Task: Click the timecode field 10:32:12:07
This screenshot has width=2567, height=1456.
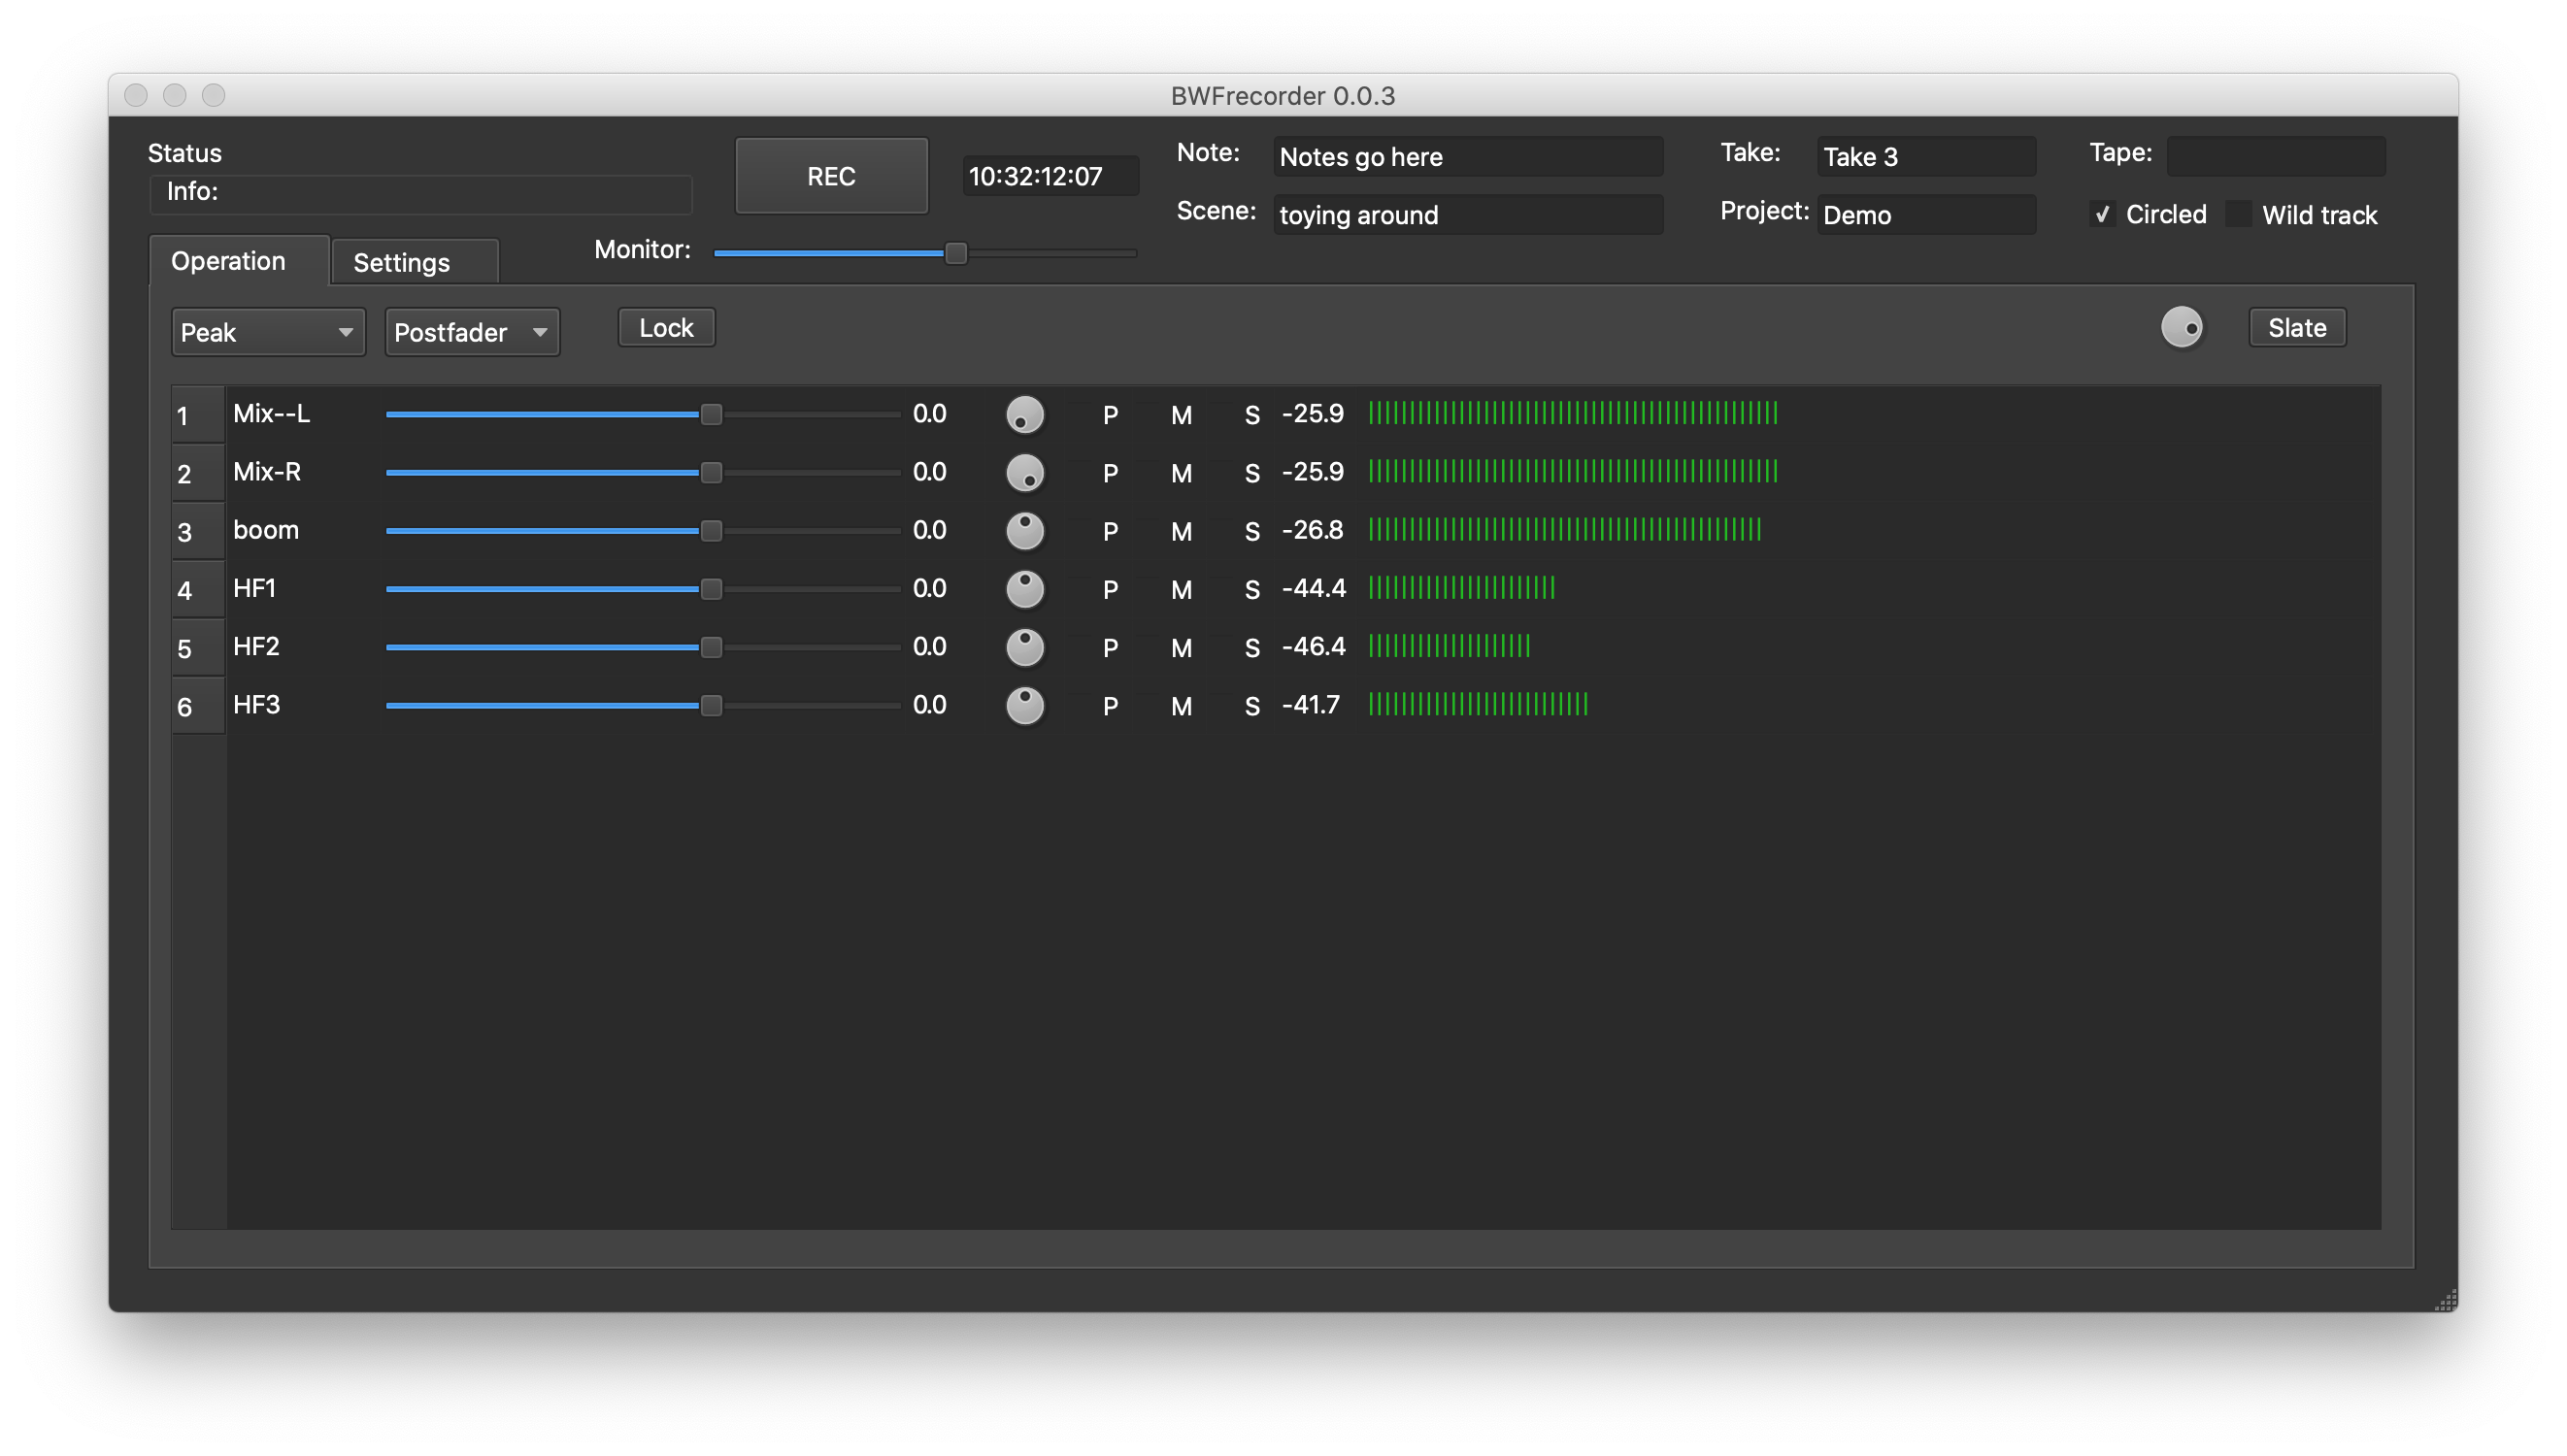Action: [1050, 176]
